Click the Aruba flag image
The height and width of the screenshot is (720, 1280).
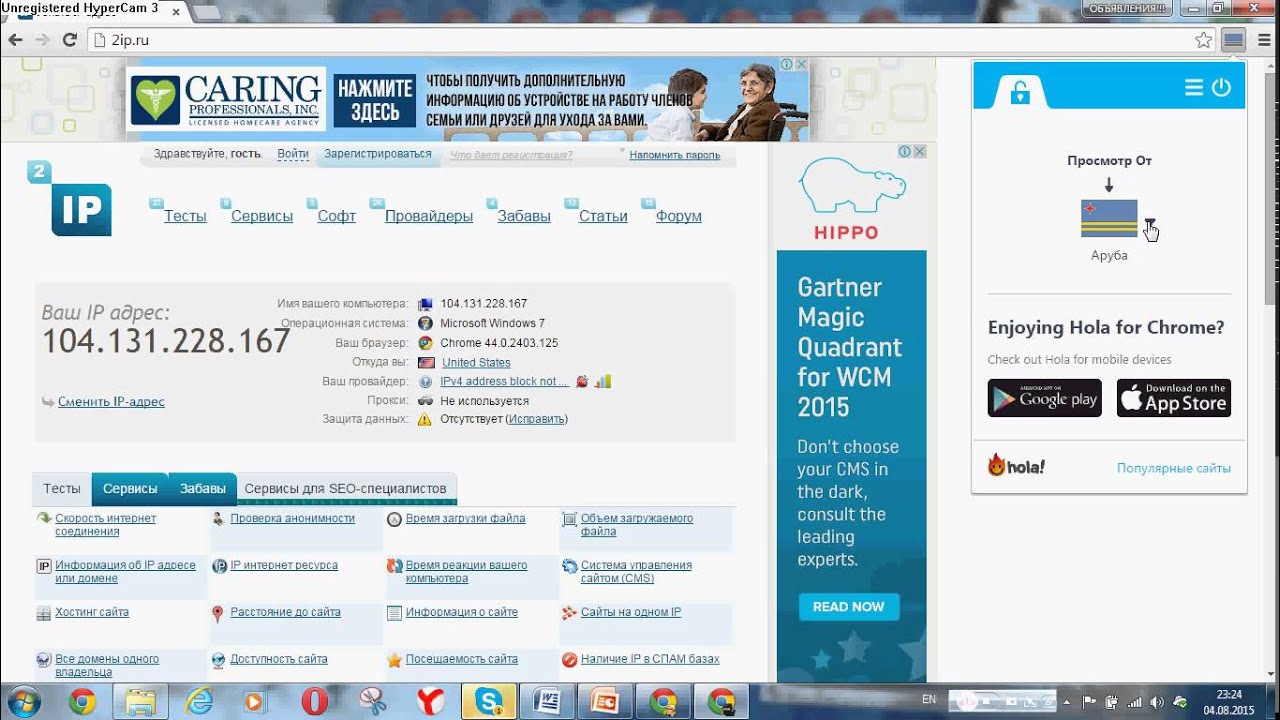[1109, 218]
